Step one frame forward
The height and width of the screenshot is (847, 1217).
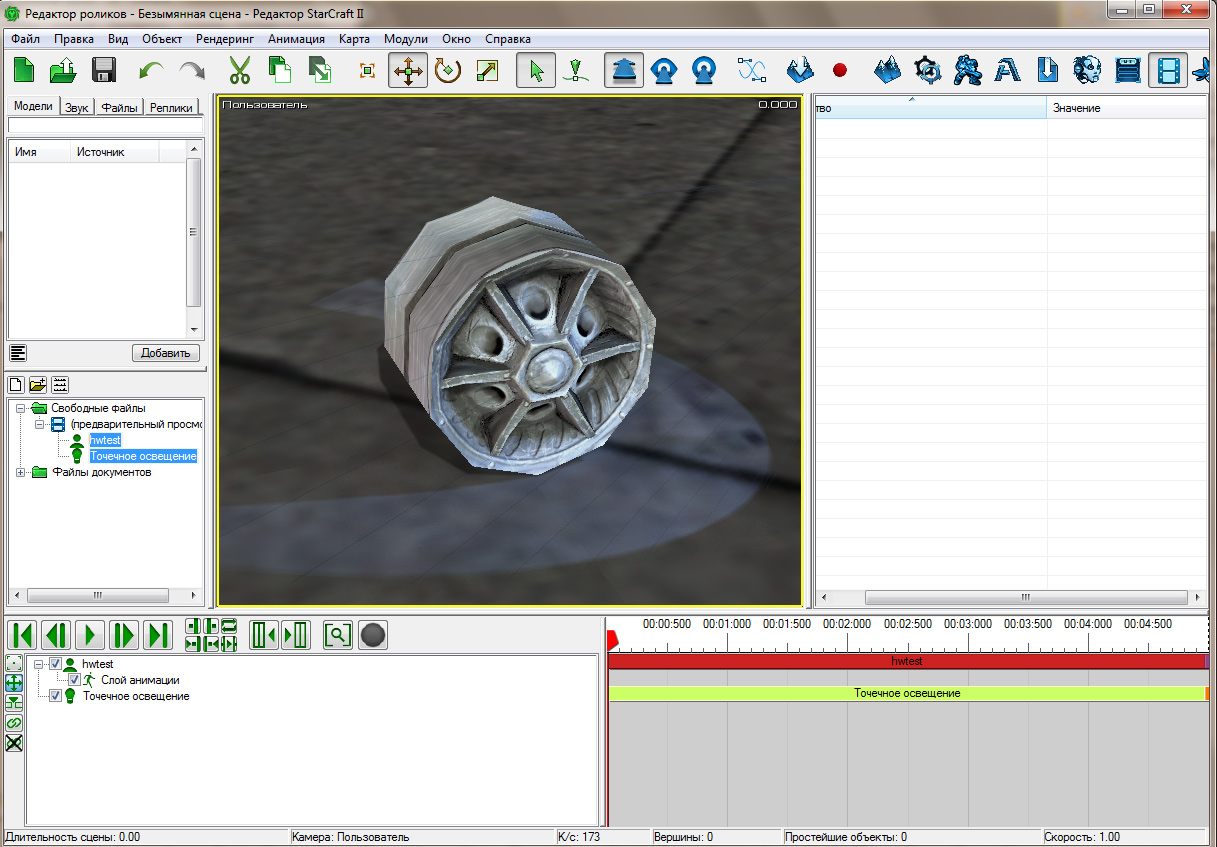click(124, 635)
